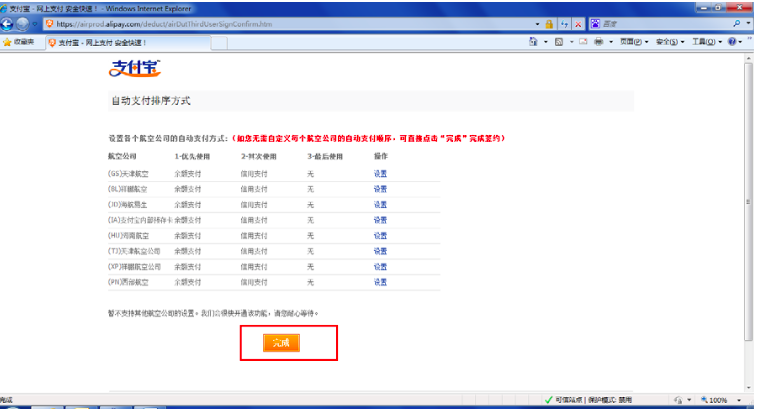This screenshot has width=757, height=409.
Task: Click the Baidu paw search provider icon
Action: [x=595, y=24]
